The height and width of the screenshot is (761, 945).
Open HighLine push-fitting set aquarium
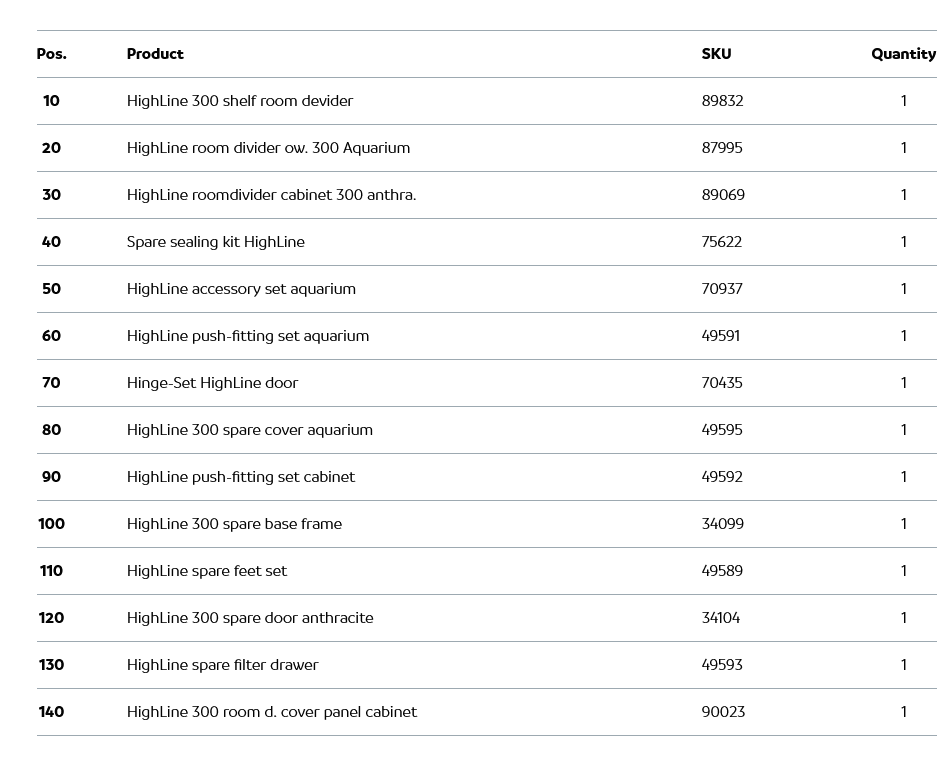click(248, 336)
